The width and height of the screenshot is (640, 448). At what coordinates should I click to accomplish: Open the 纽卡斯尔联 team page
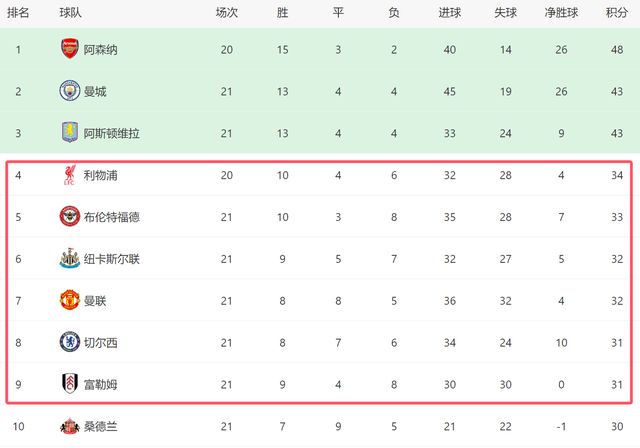point(113,259)
